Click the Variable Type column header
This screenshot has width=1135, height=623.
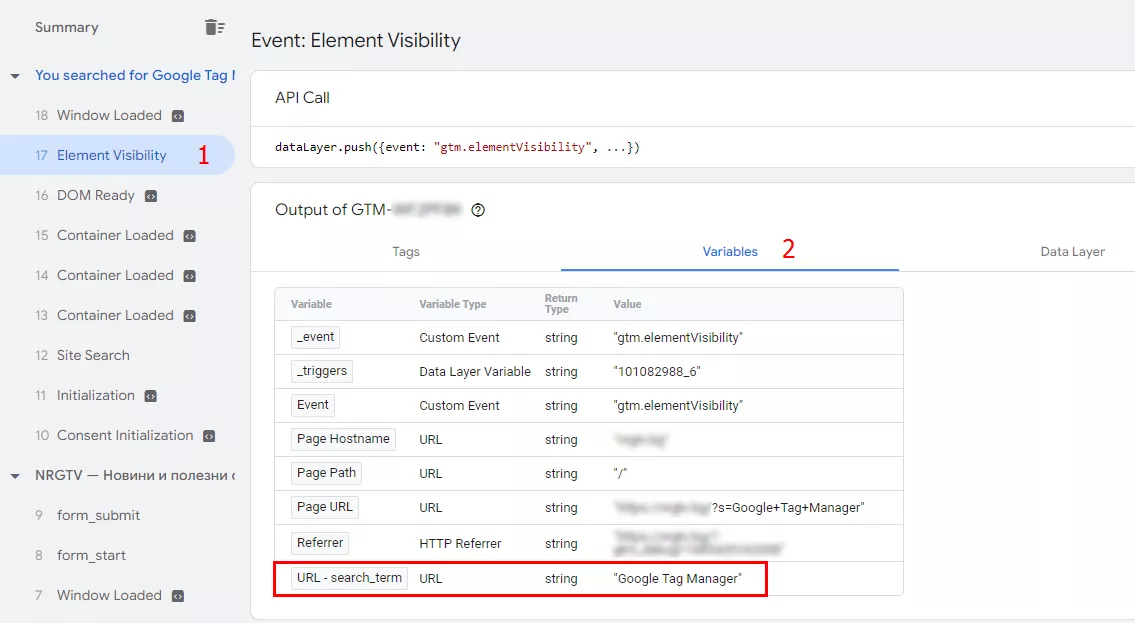(x=452, y=304)
